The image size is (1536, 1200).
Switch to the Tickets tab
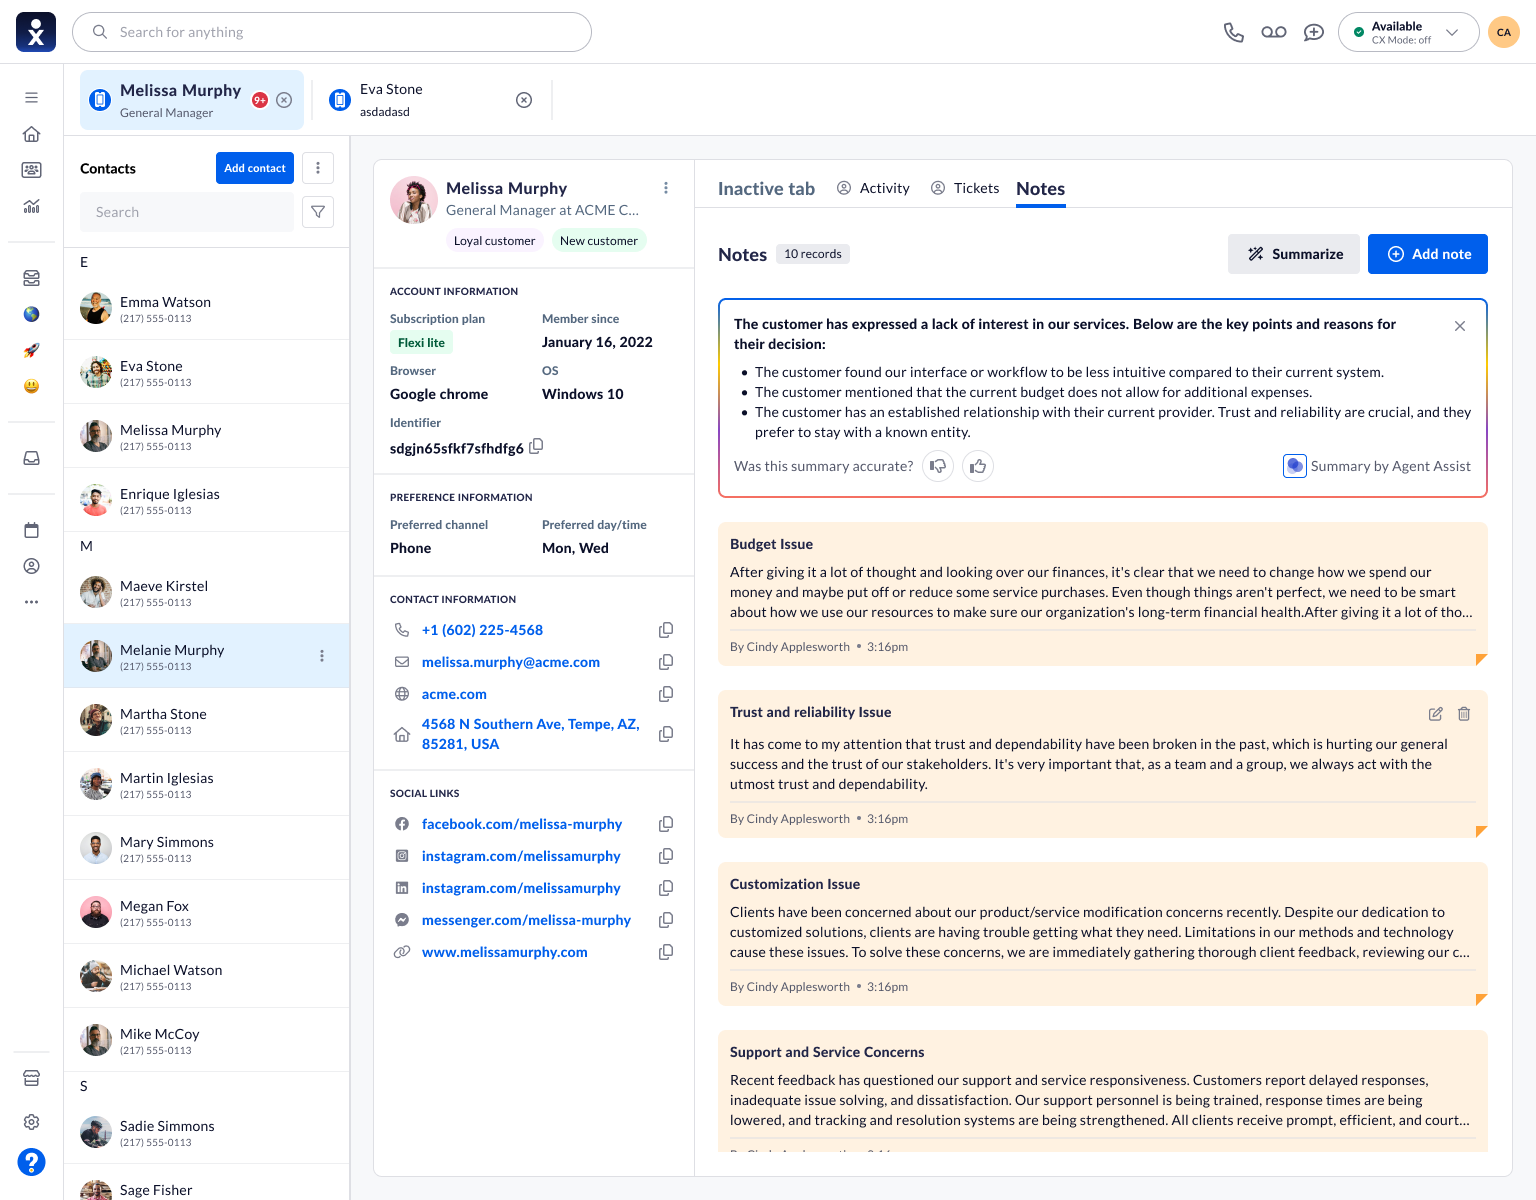pos(965,188)
